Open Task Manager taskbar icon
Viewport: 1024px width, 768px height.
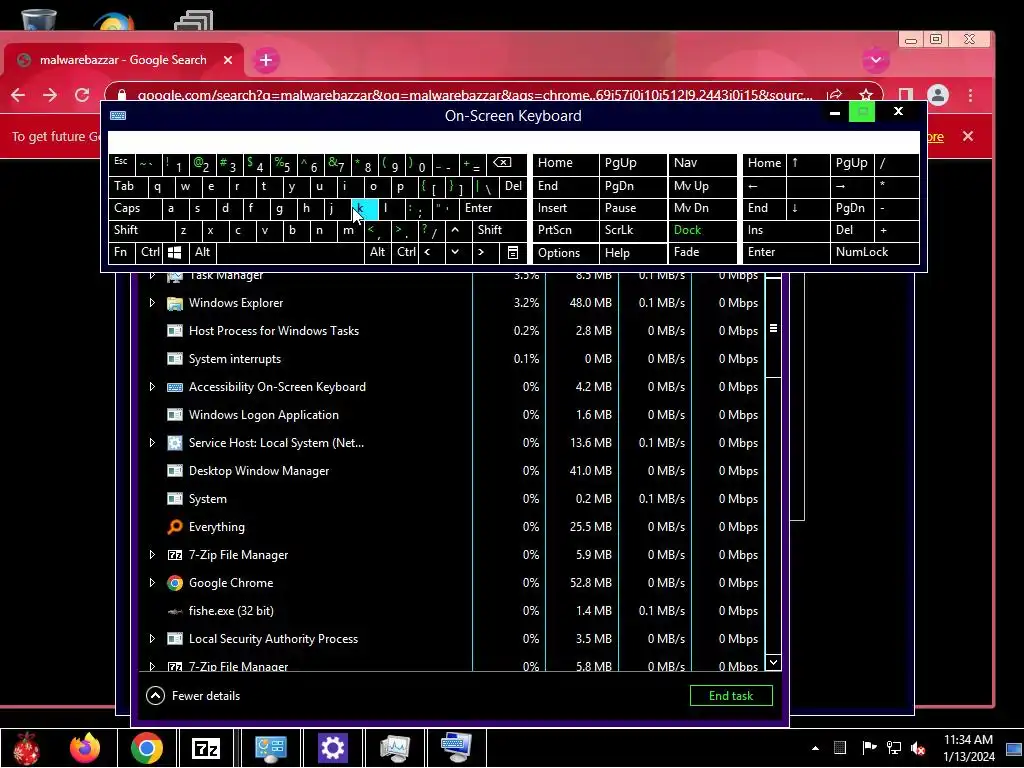tap(394, 748)
